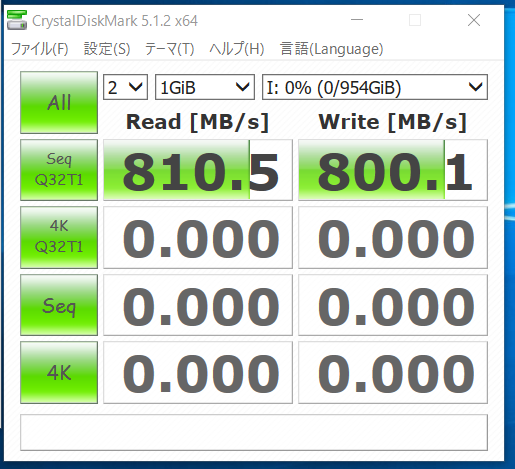The height and width of the screenshot is (469, 515).
Task: Open the テーマ(T) menu
Action: [x=169, y=49]
